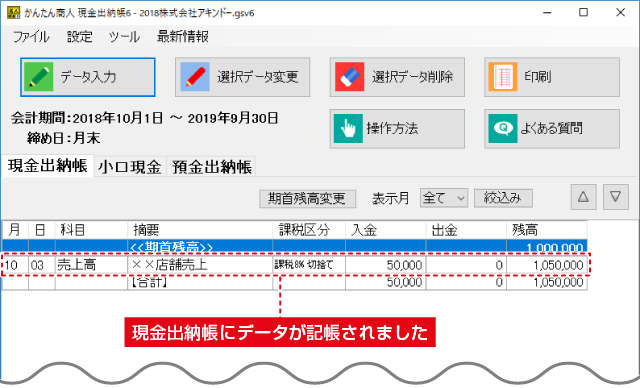The height and width of the screenshot is (388, 640).
Task: Switch to the 現金出納帳 tab
Action: click(x=47, y=166)
